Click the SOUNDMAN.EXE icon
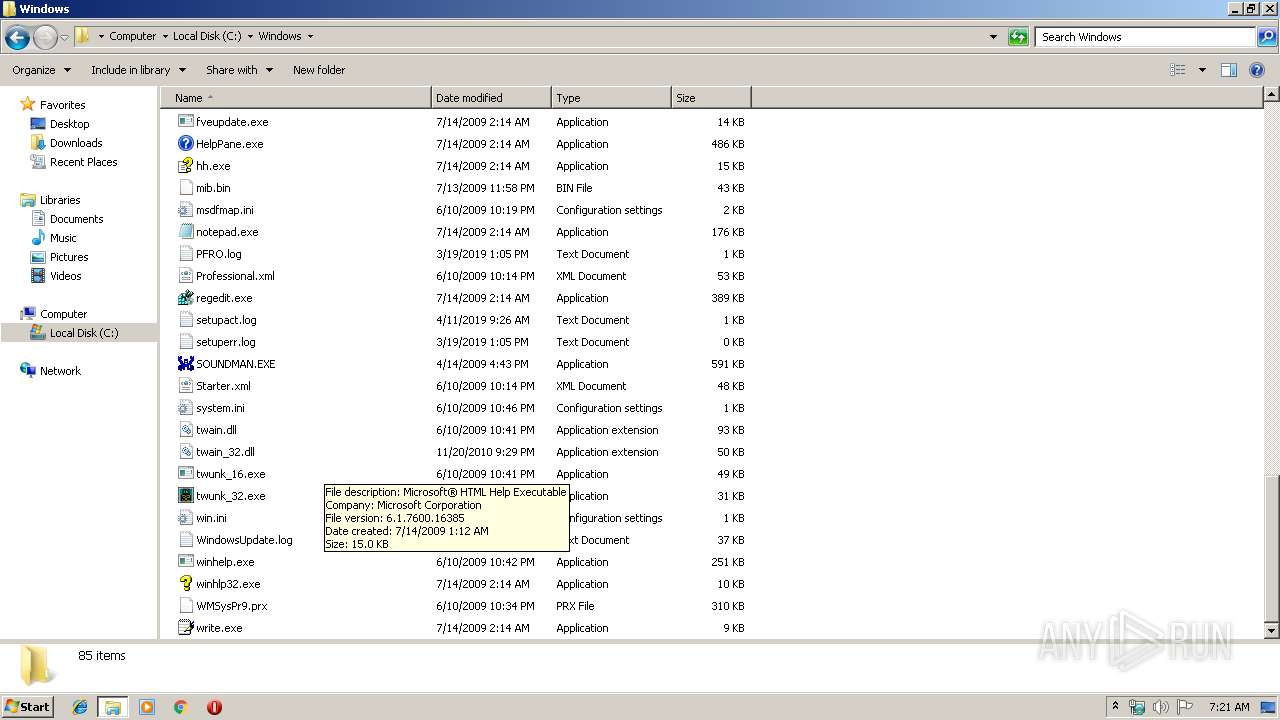The width and height of the screenshot is (1280, 720). [x=185, y=364]
